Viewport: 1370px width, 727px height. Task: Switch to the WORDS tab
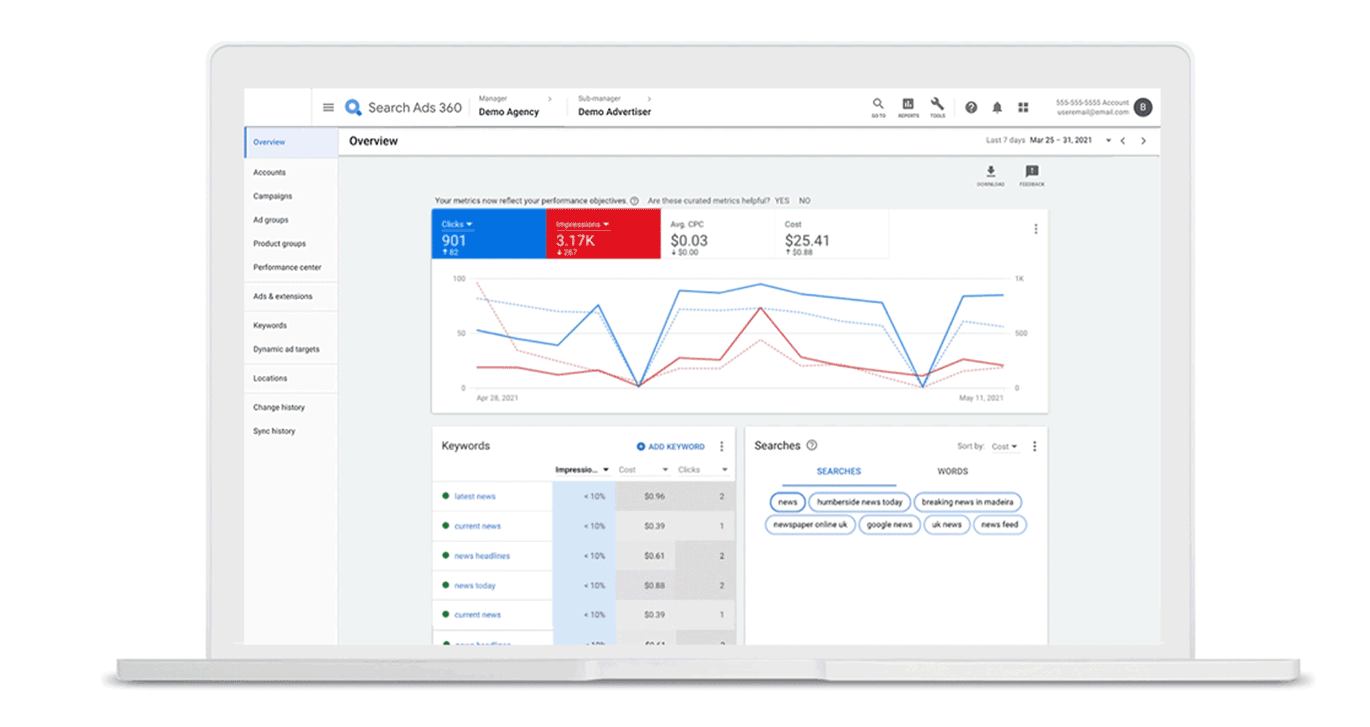(x=952, y=471)
